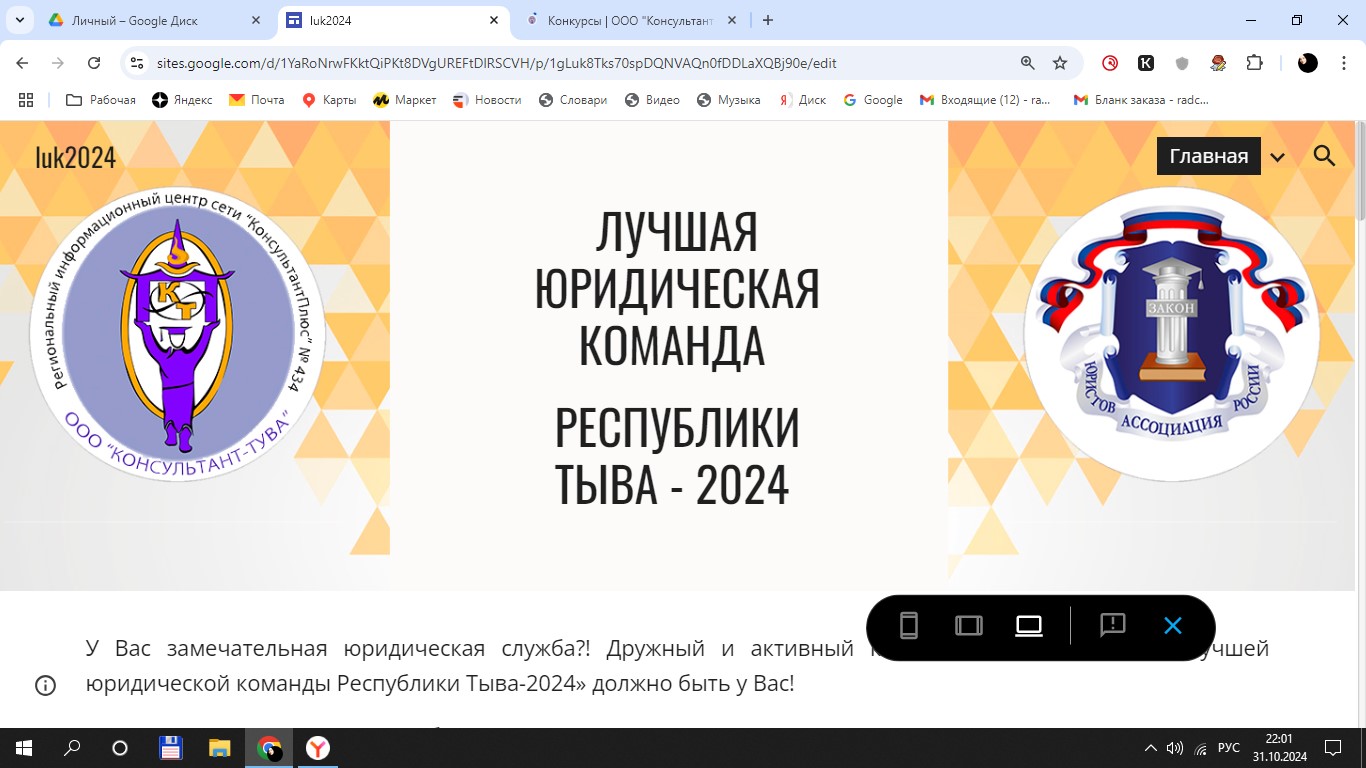The height and width of the screenshot is (768, 1366).
Task: Switch to Конкурсы Консультант tab
Action: coord(630,20)
